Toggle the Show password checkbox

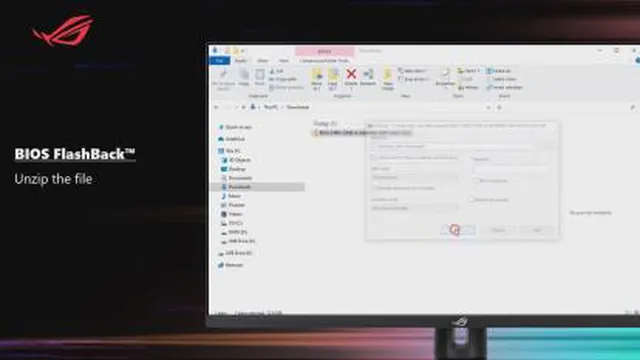[x=476, y=180]
